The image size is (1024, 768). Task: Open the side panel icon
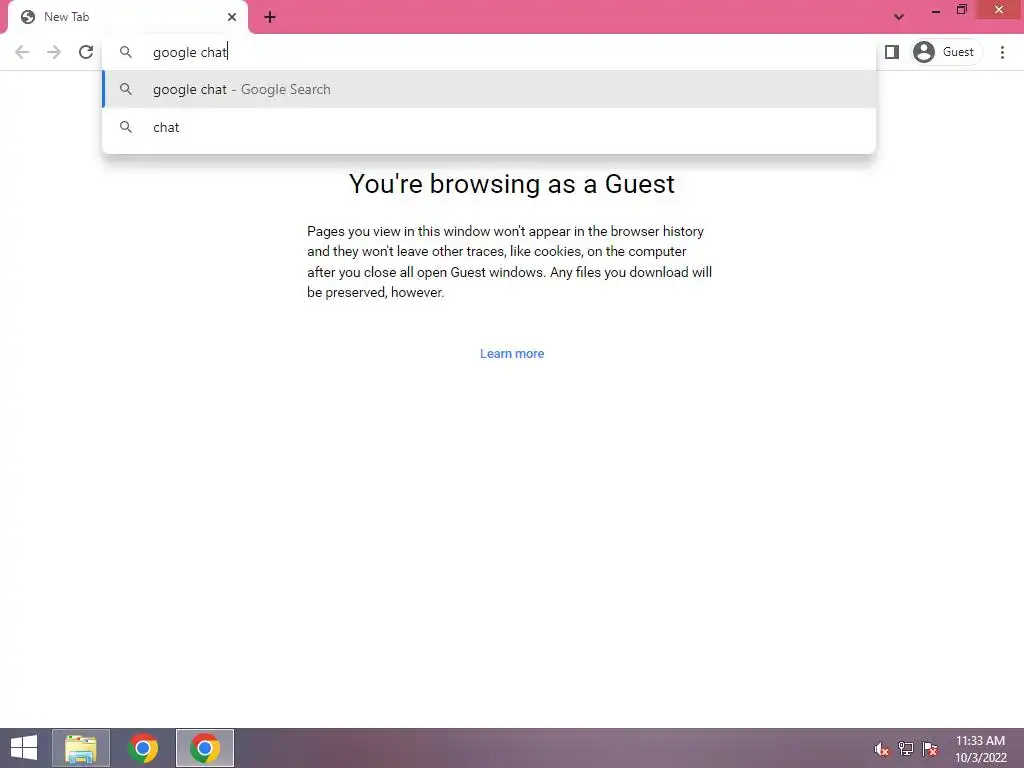[891, 52]
